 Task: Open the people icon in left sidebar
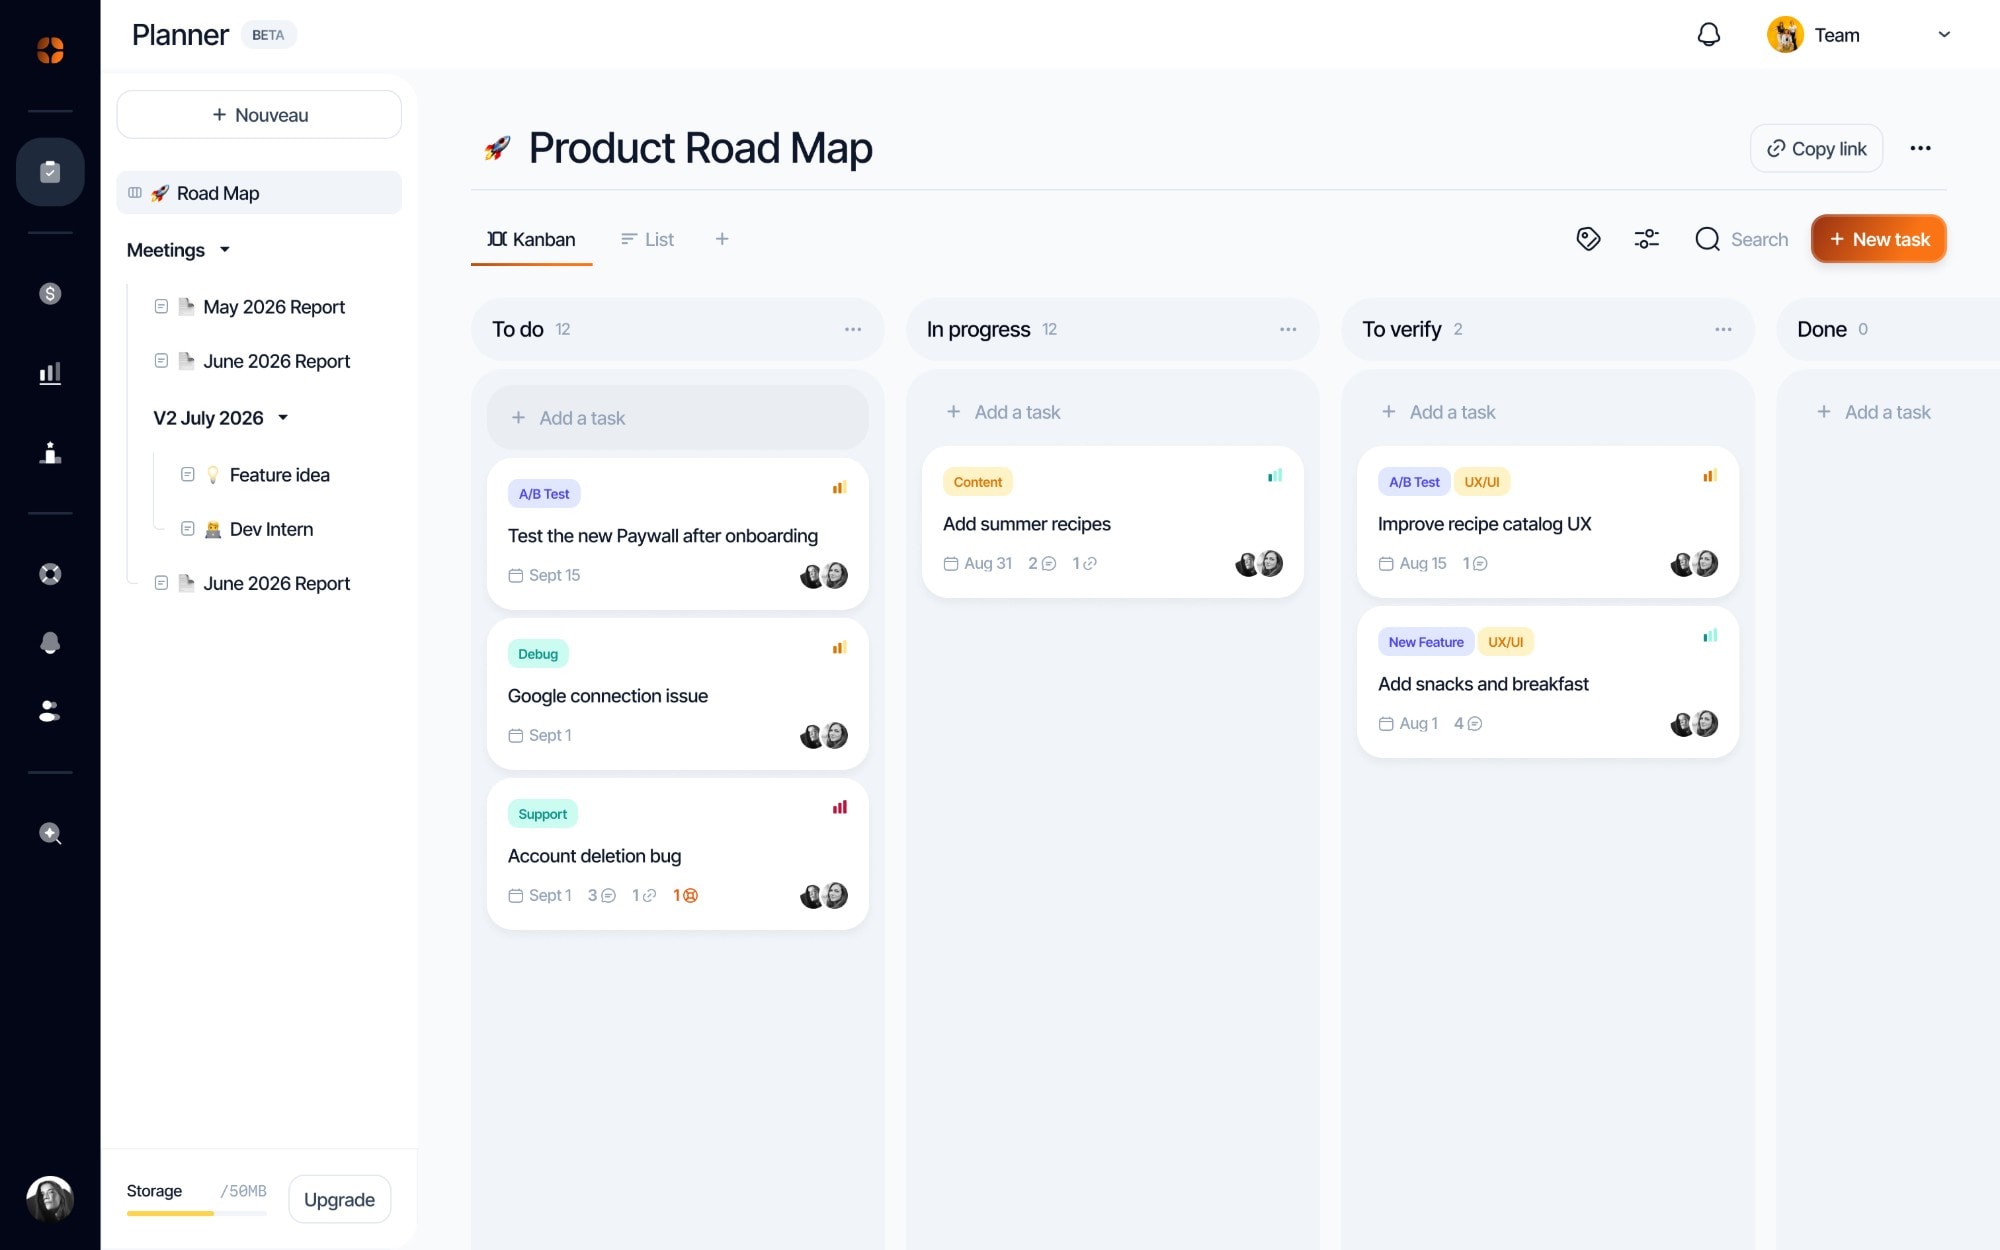[x=50, y=711]
